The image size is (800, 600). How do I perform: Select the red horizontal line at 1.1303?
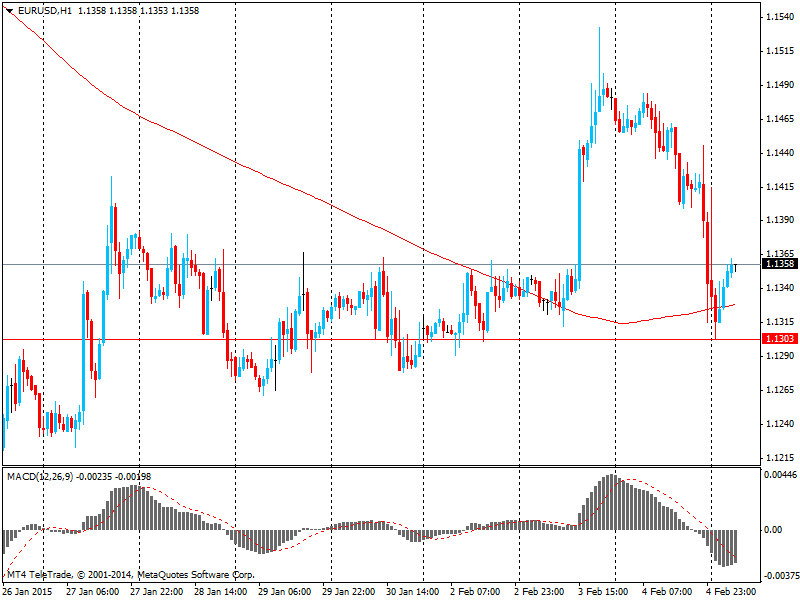pyautogui.click(x=381, y=339)
